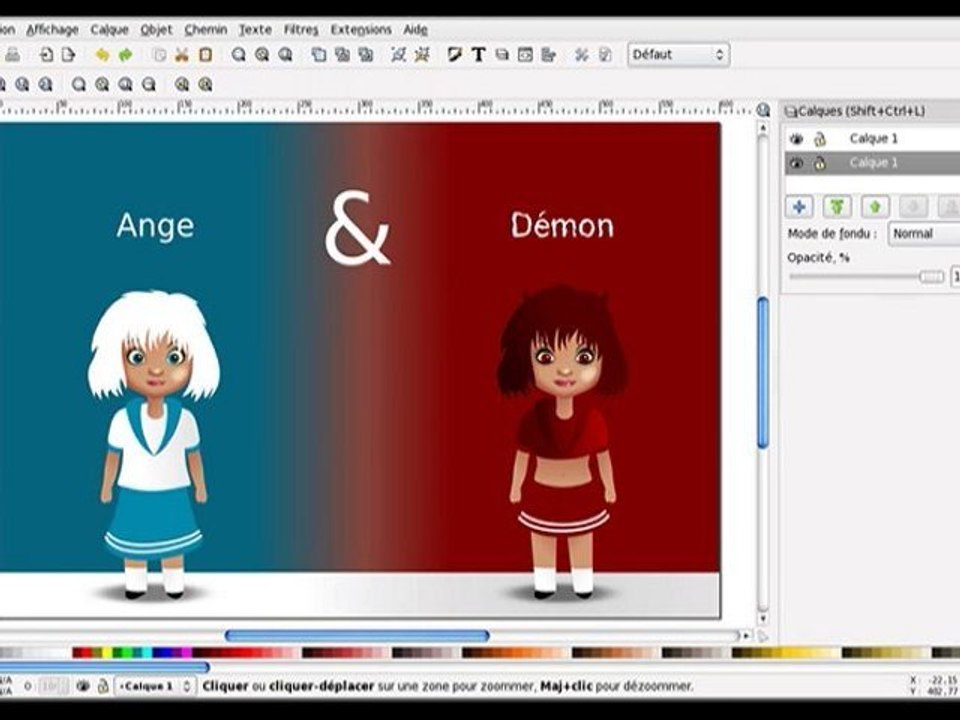This screenshot has width=960, height=720.
Task: Open the Extensions menu
Action: pyautogui.click(x=361, y=29)
